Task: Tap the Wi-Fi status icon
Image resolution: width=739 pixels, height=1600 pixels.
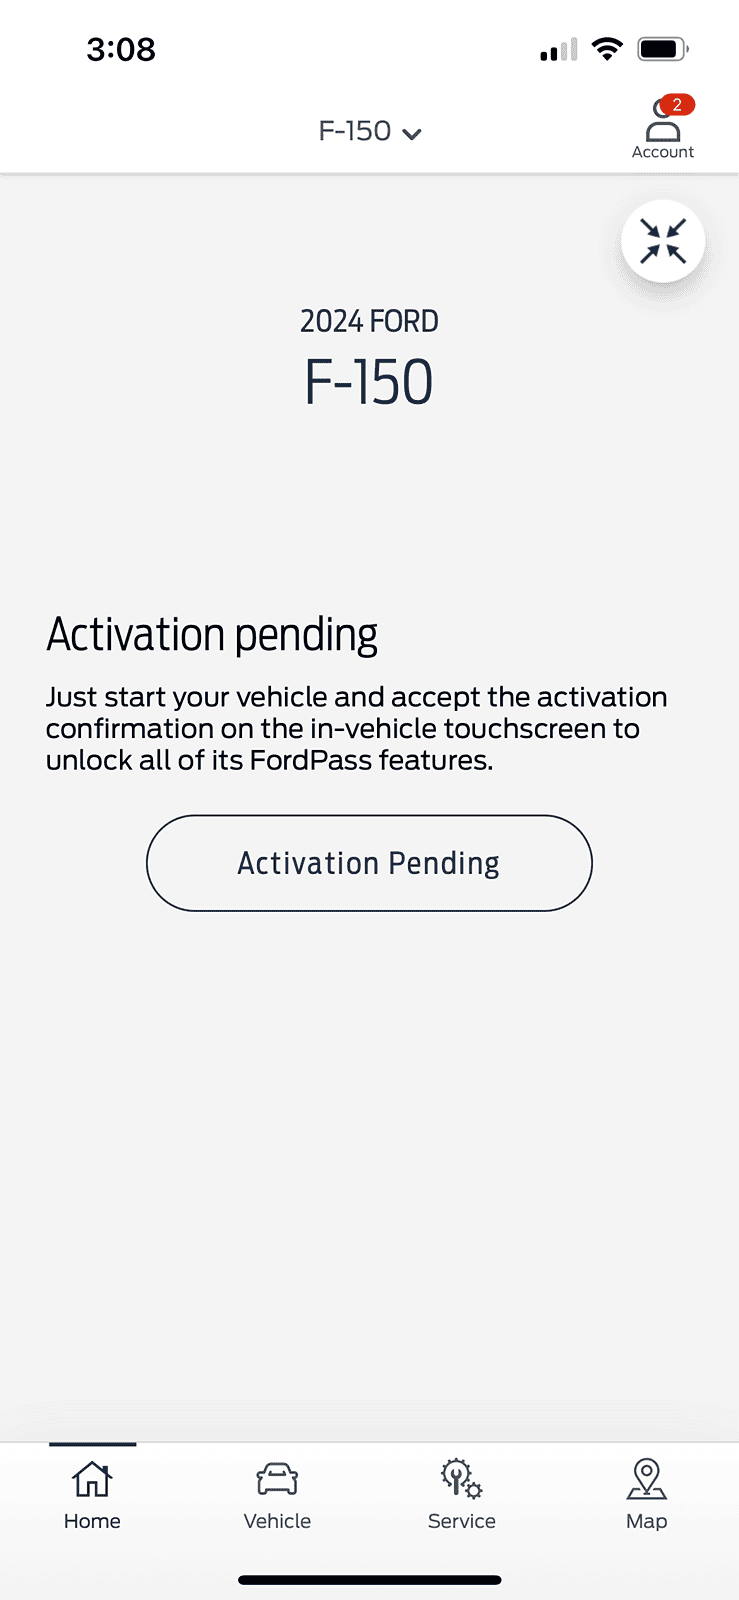Action: tap(607, 49)
